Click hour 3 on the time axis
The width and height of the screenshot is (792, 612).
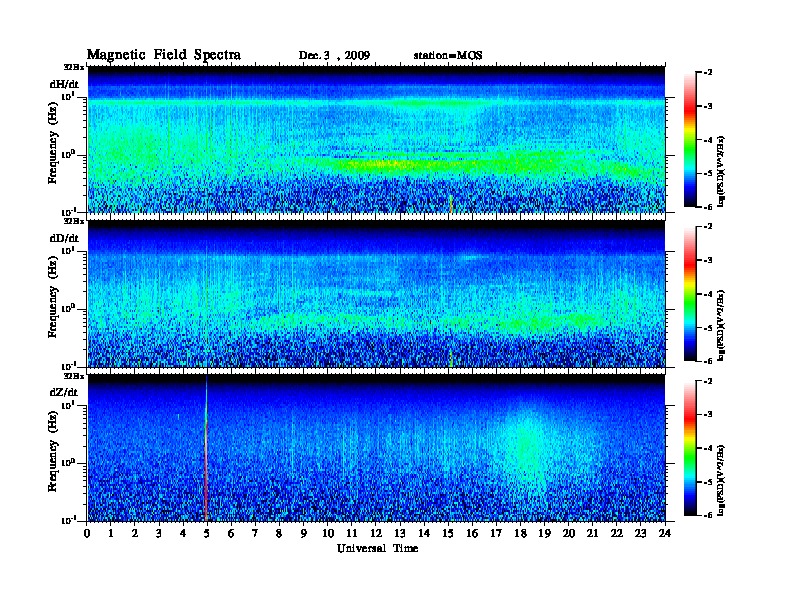point(159,534)
